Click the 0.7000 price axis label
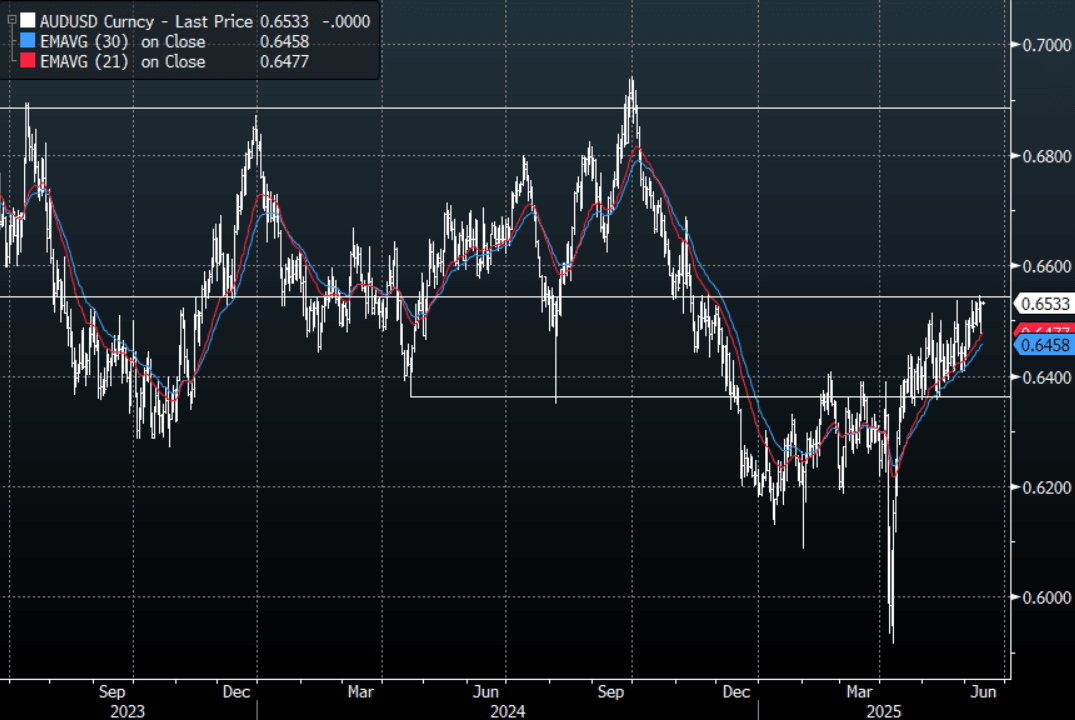 1043,45
